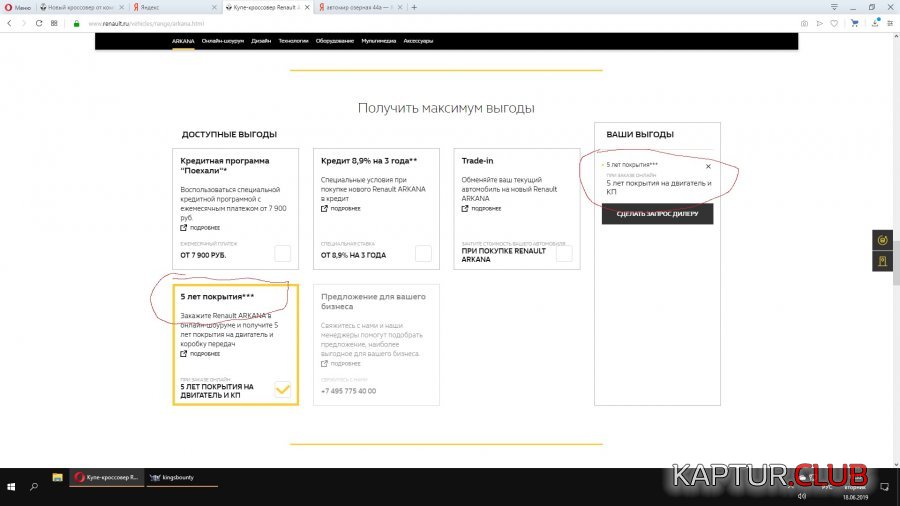This screenshot has height=506, width=900.
Task: Open Аксессуары navigation item
Action: (418, 41)
